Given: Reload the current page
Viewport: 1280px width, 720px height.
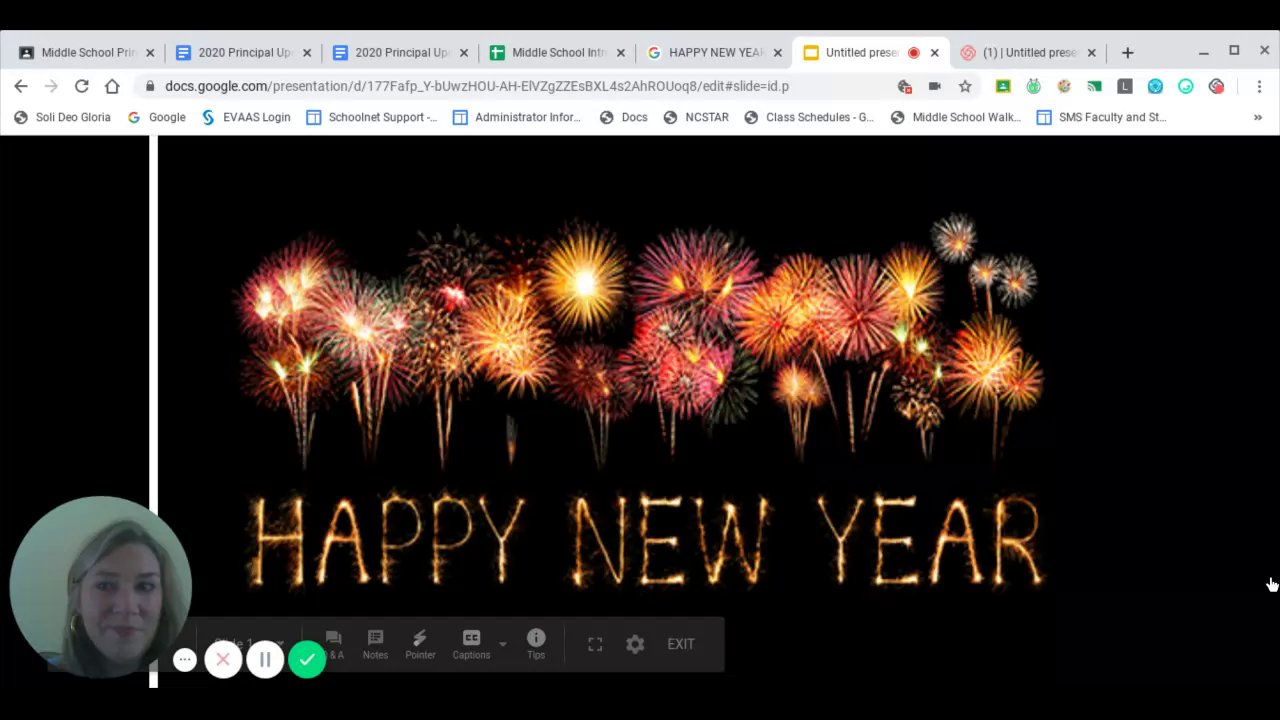Looking at the screenshot, I should 82,86.
